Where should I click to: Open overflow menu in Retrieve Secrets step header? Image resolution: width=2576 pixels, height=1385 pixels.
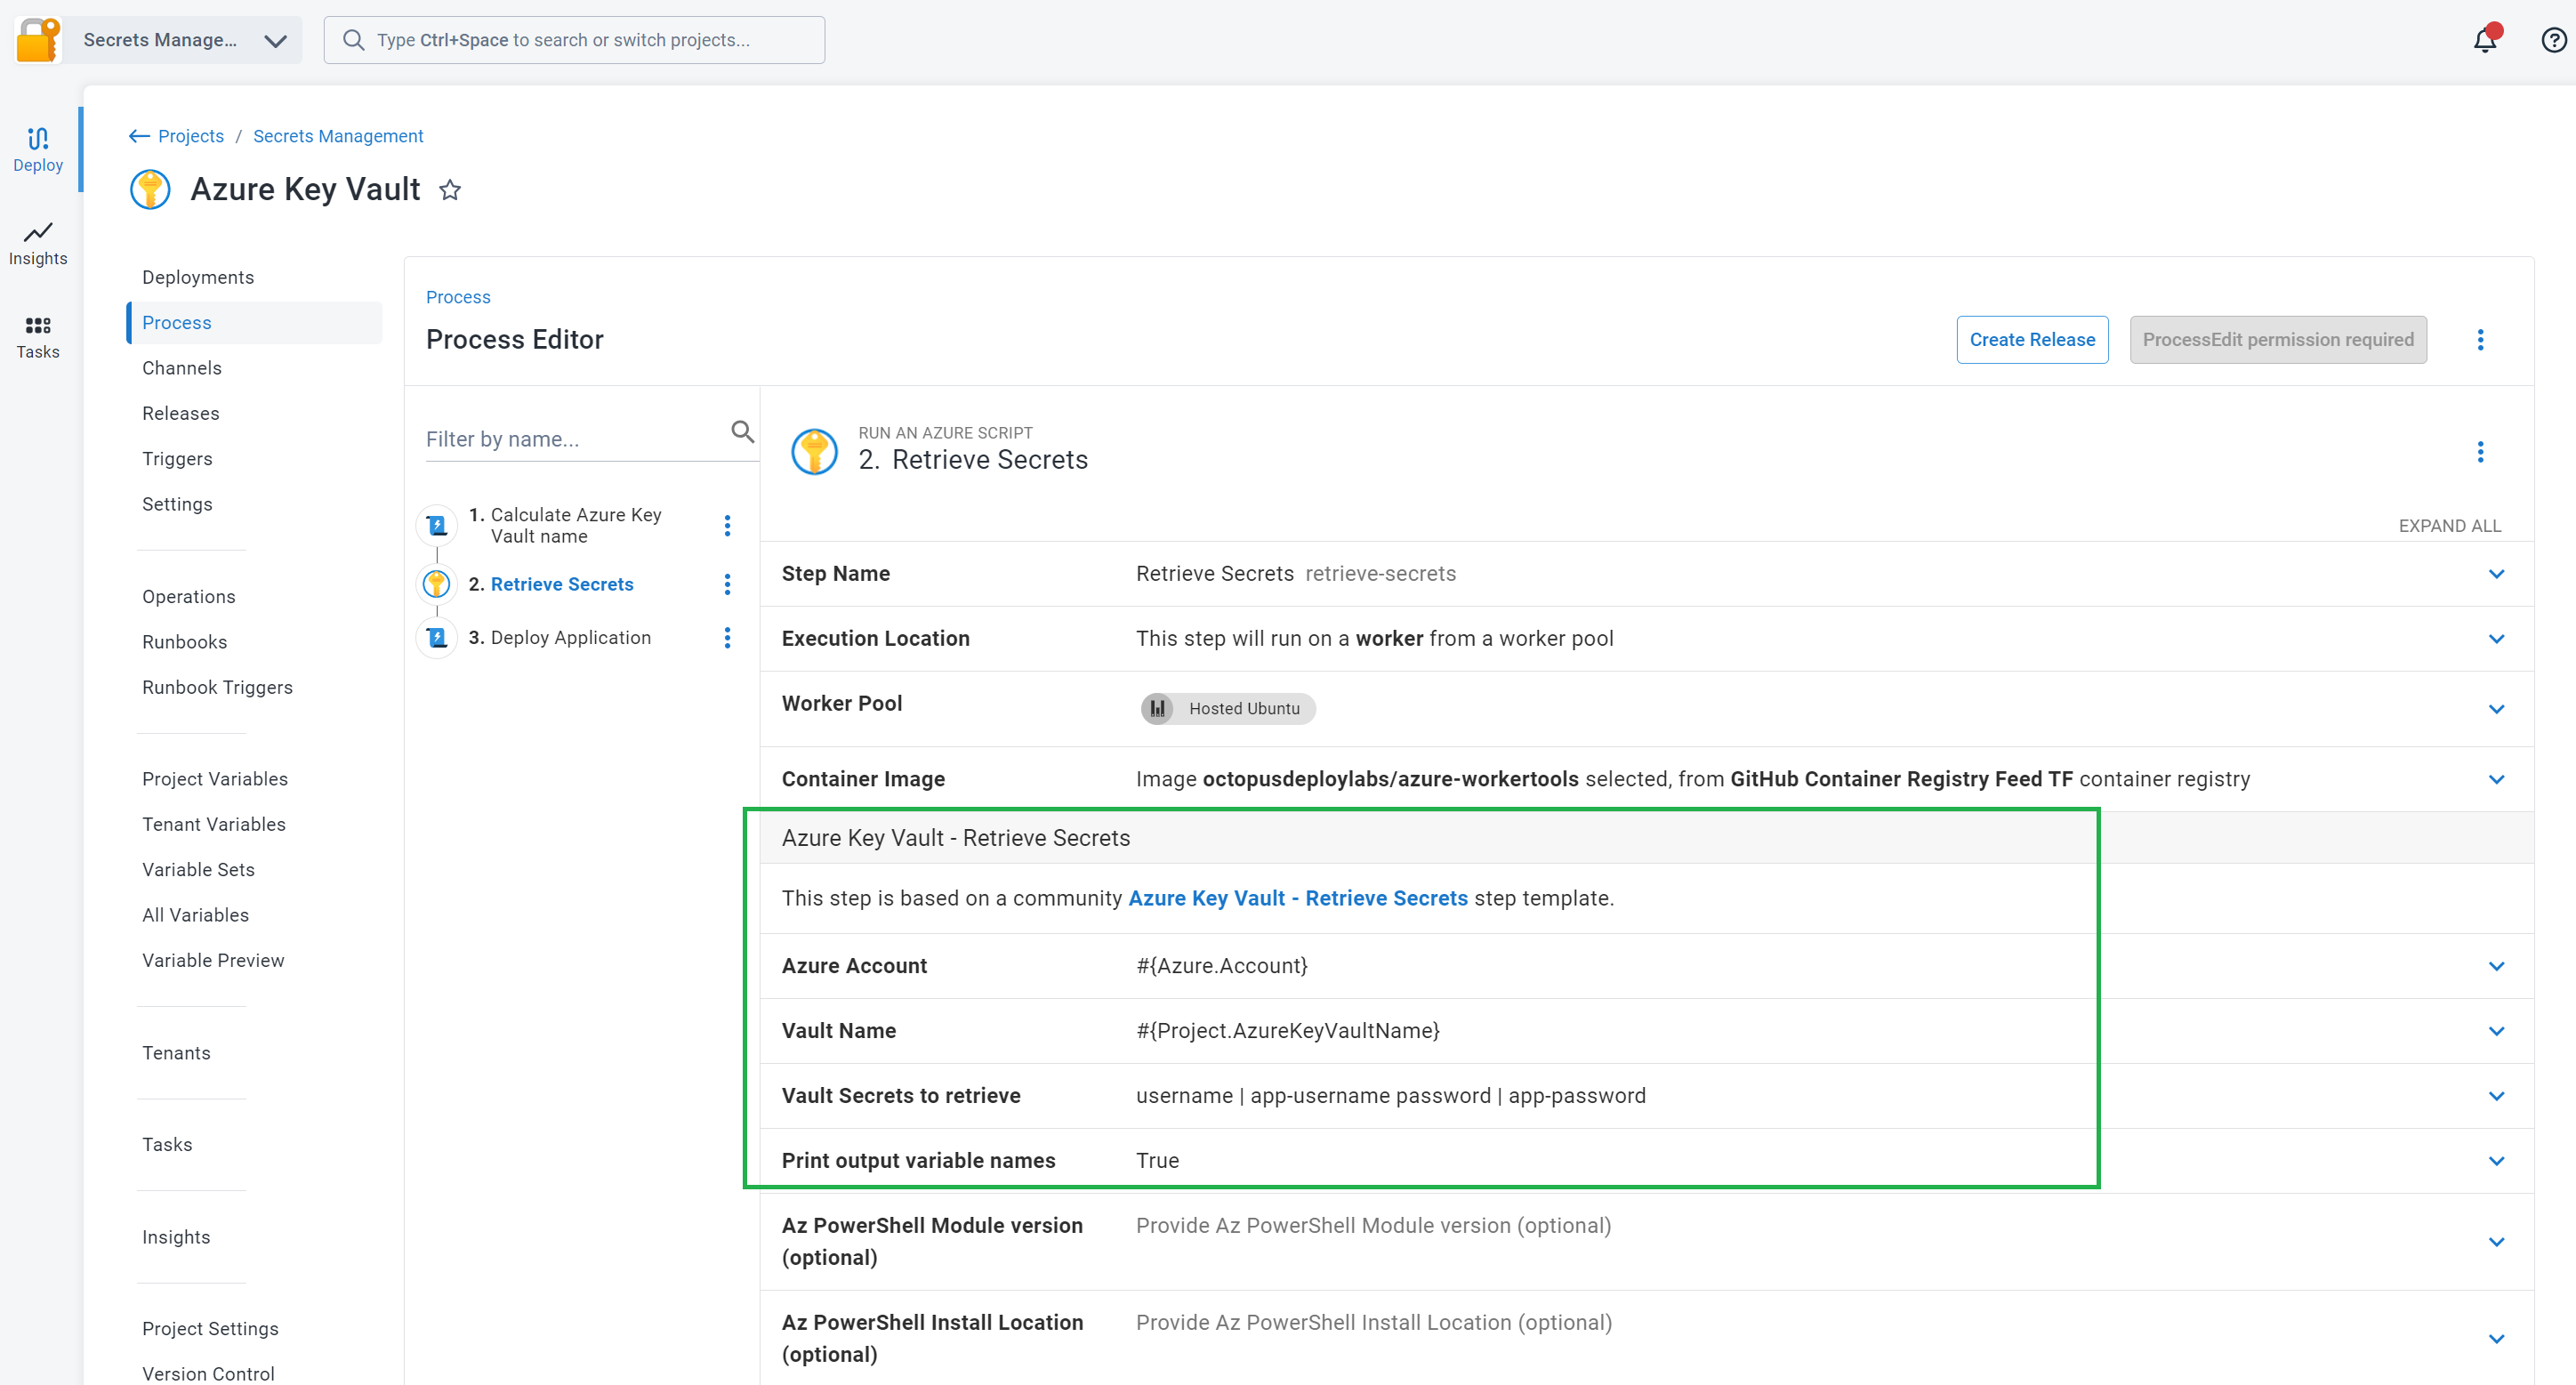point(2480,452)
